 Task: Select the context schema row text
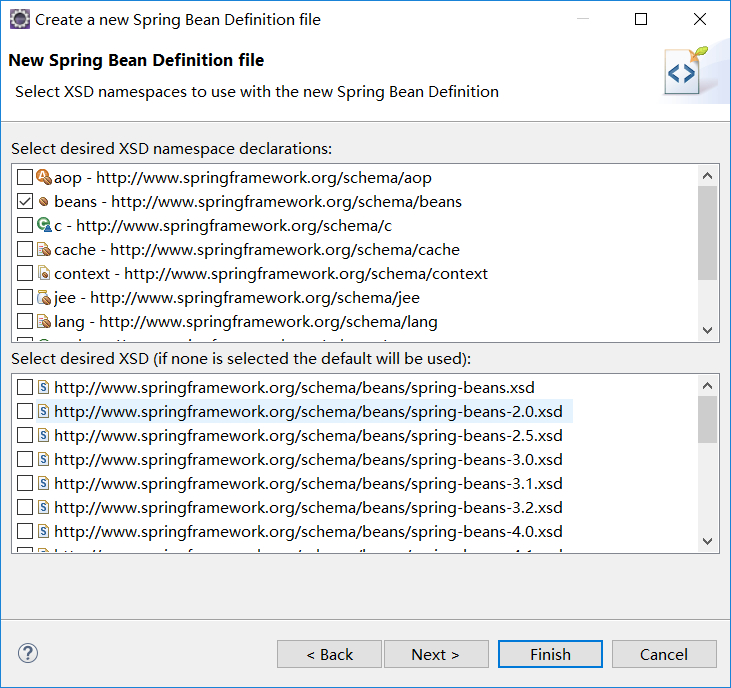[271, 274]
